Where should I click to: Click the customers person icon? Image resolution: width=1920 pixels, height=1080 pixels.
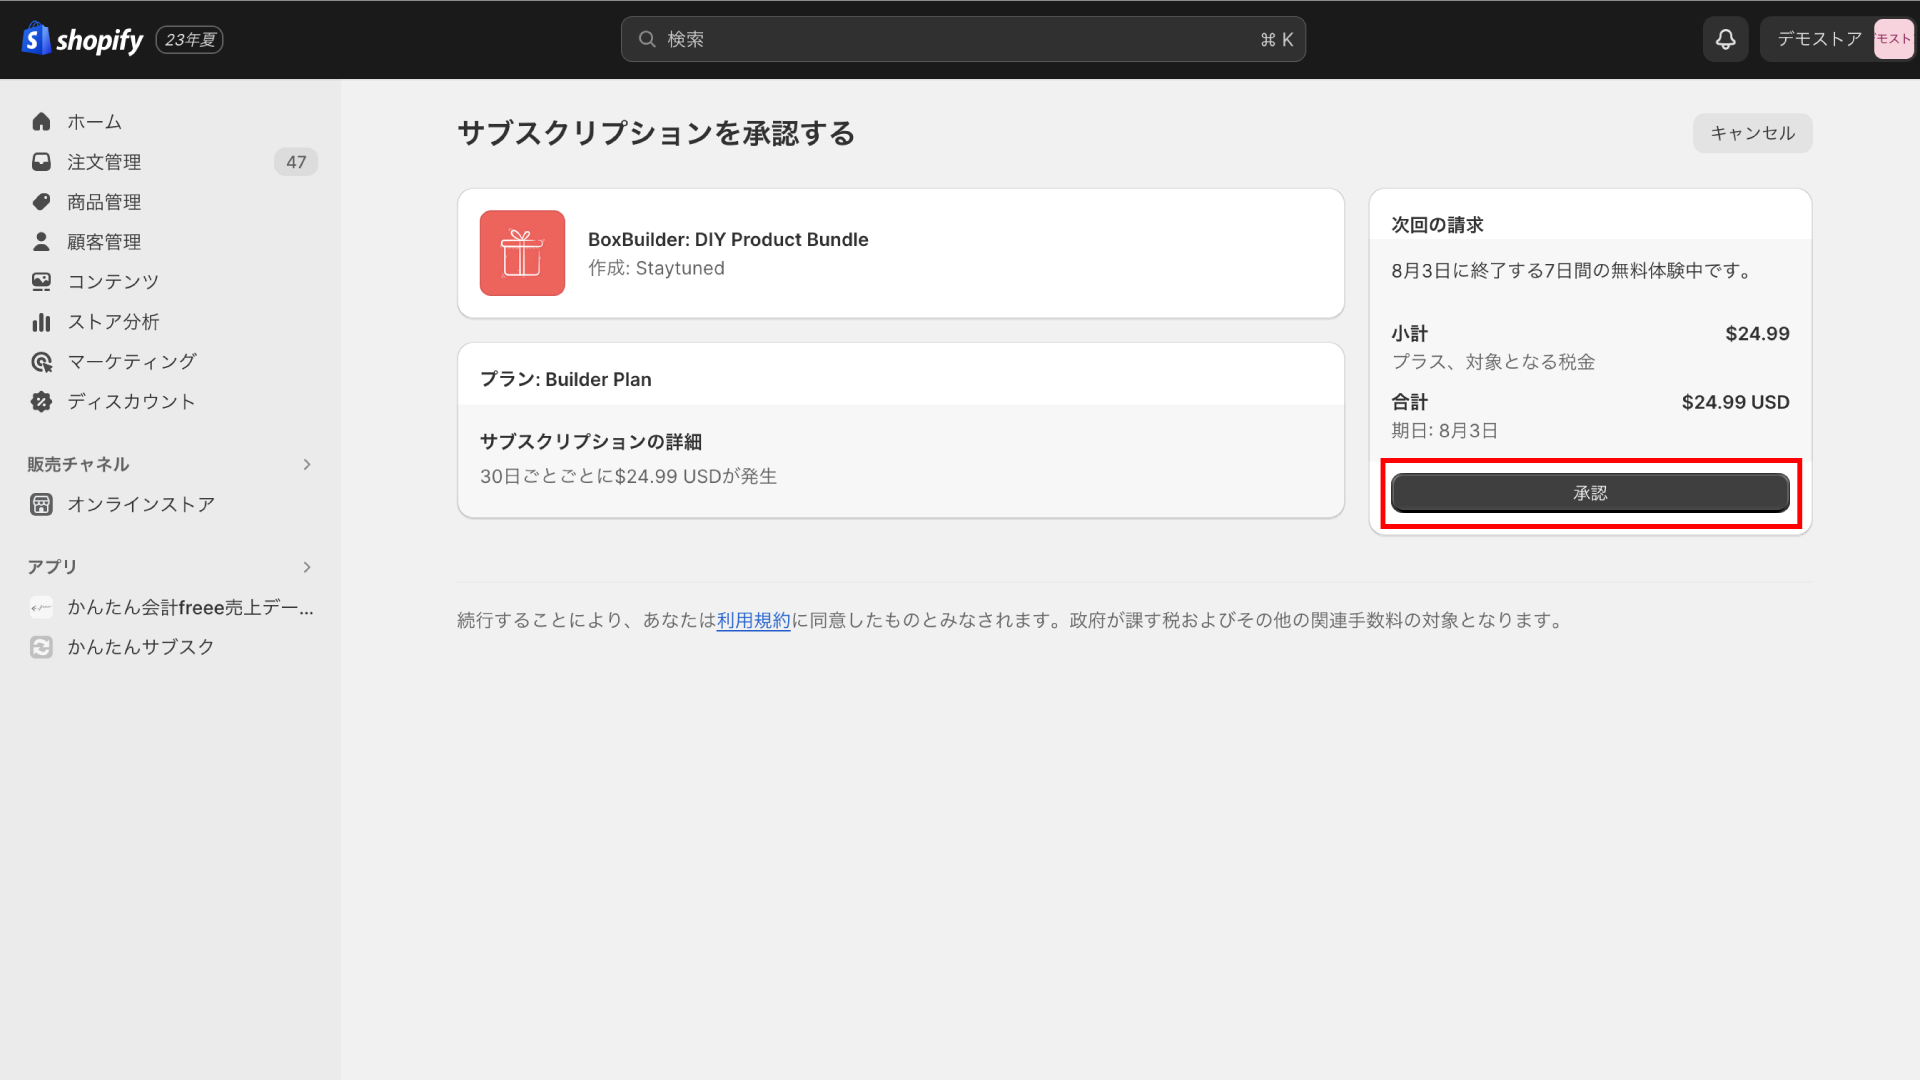(41, 242)
